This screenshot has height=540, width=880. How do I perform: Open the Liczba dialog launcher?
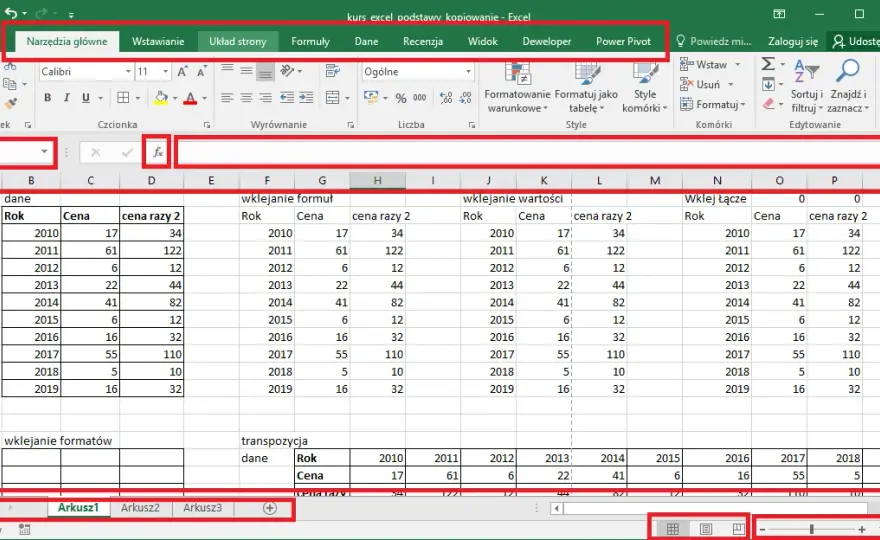tap(471, 125)
